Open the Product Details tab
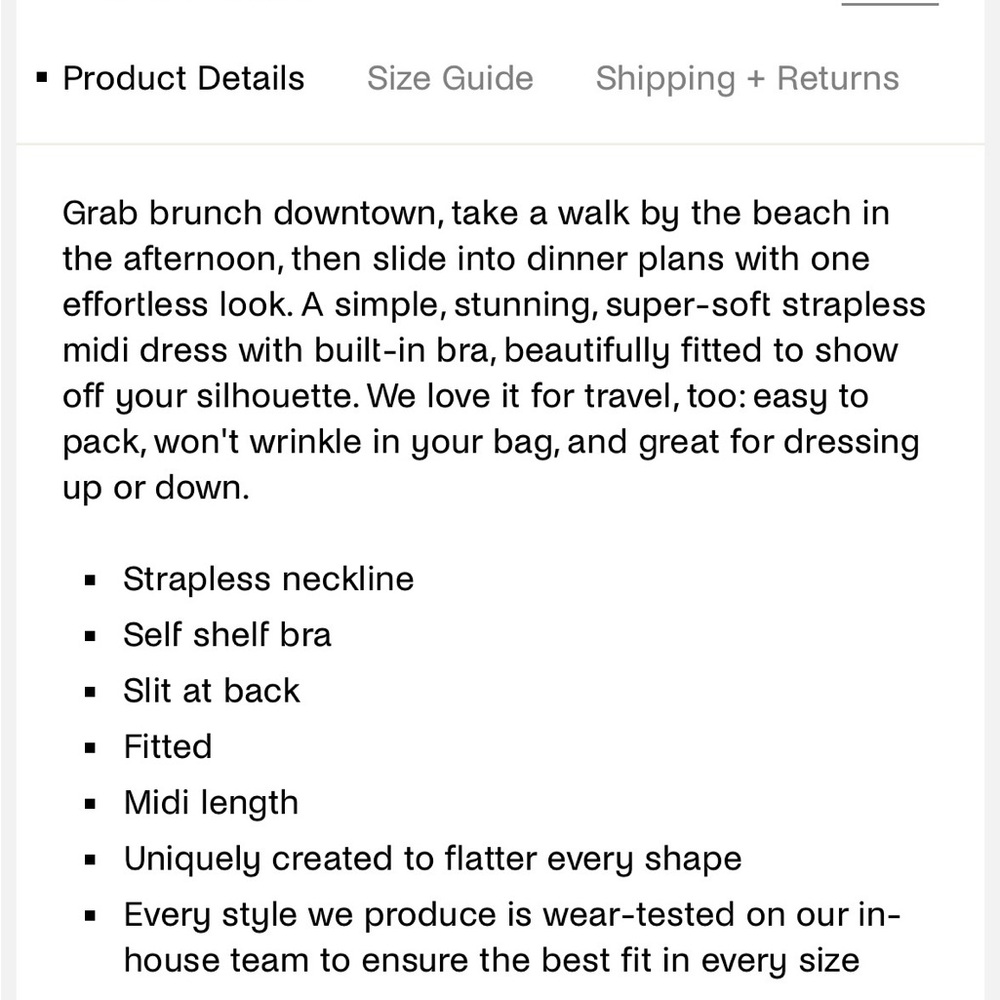 pos(183,78)
